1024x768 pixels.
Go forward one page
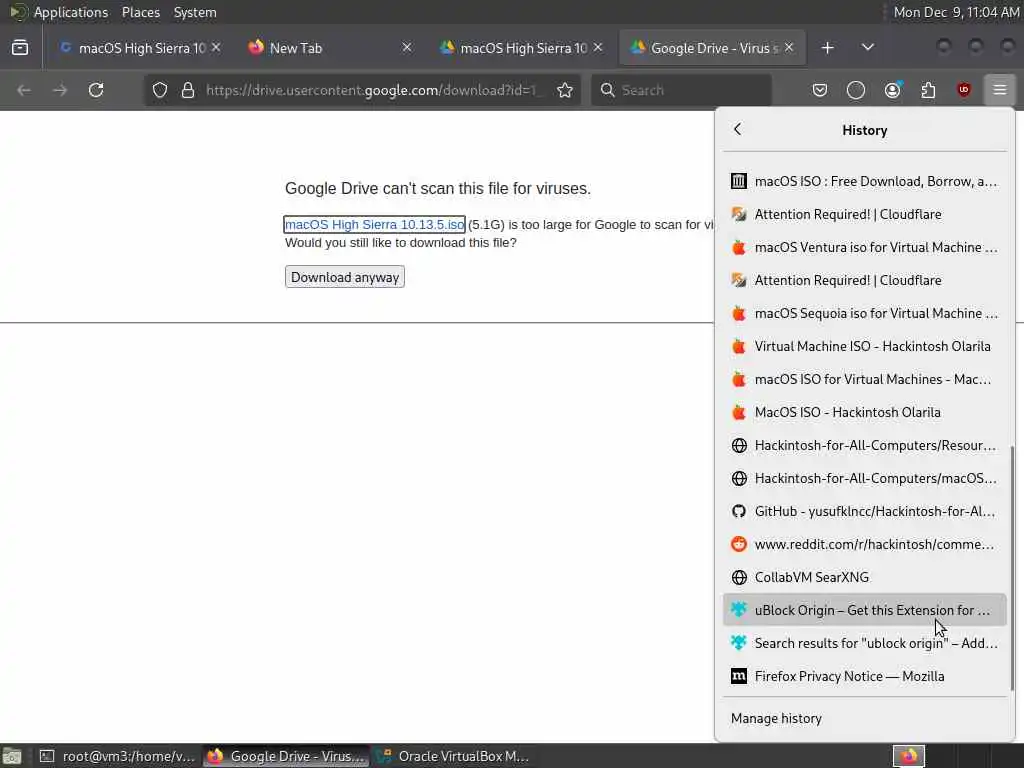[x=60, y=89]
